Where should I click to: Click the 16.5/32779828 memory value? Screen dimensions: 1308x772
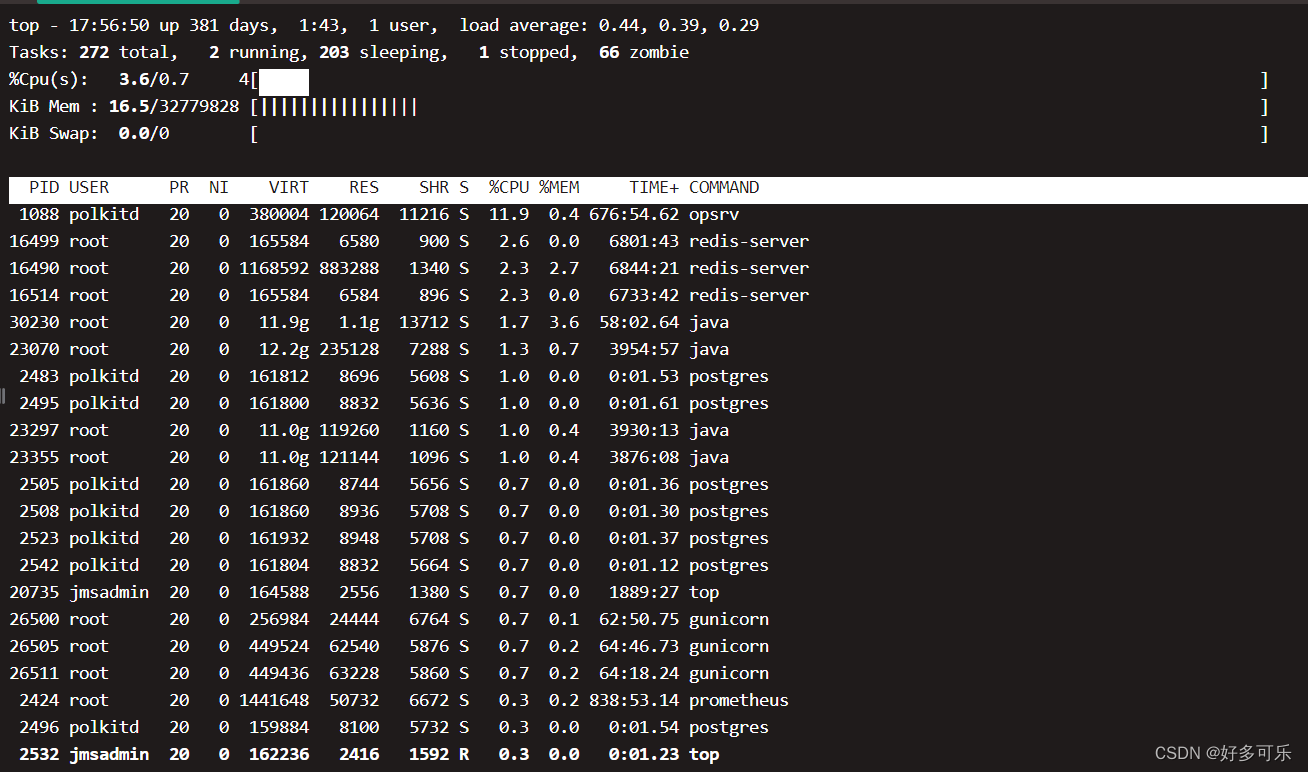click(174, 107)
